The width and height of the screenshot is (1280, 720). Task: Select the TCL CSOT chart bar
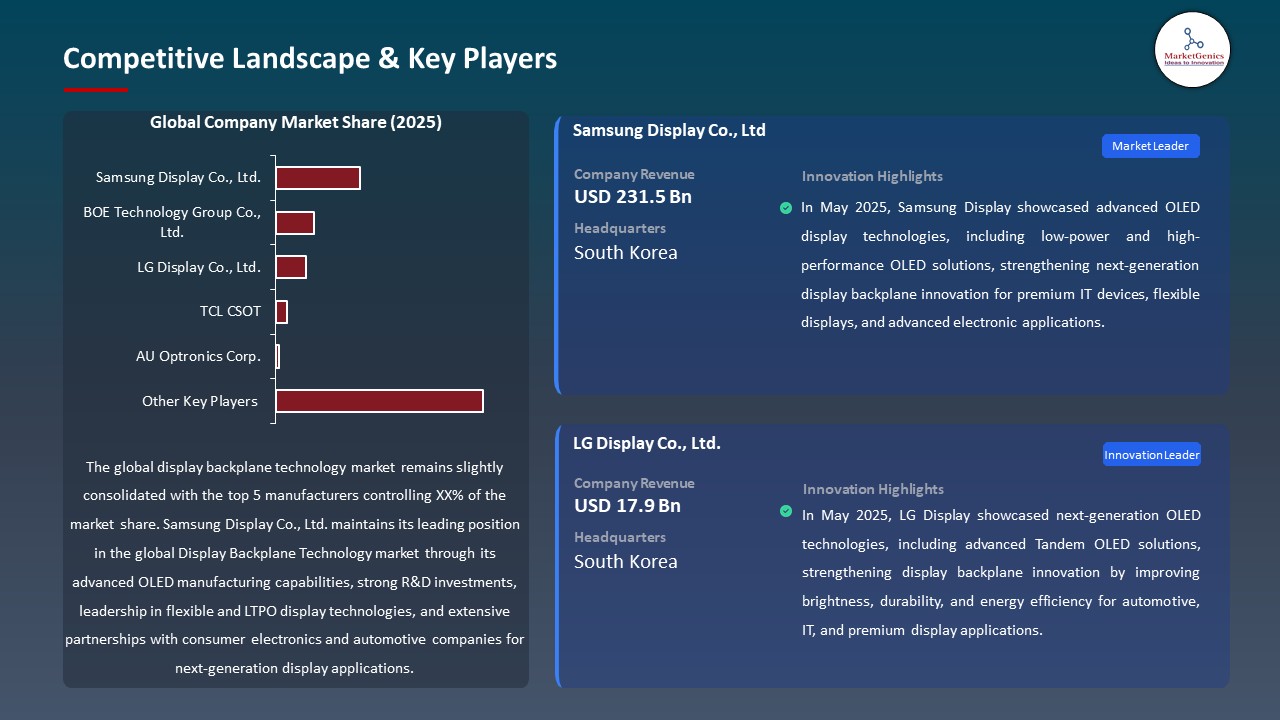(x=281, y=312)
